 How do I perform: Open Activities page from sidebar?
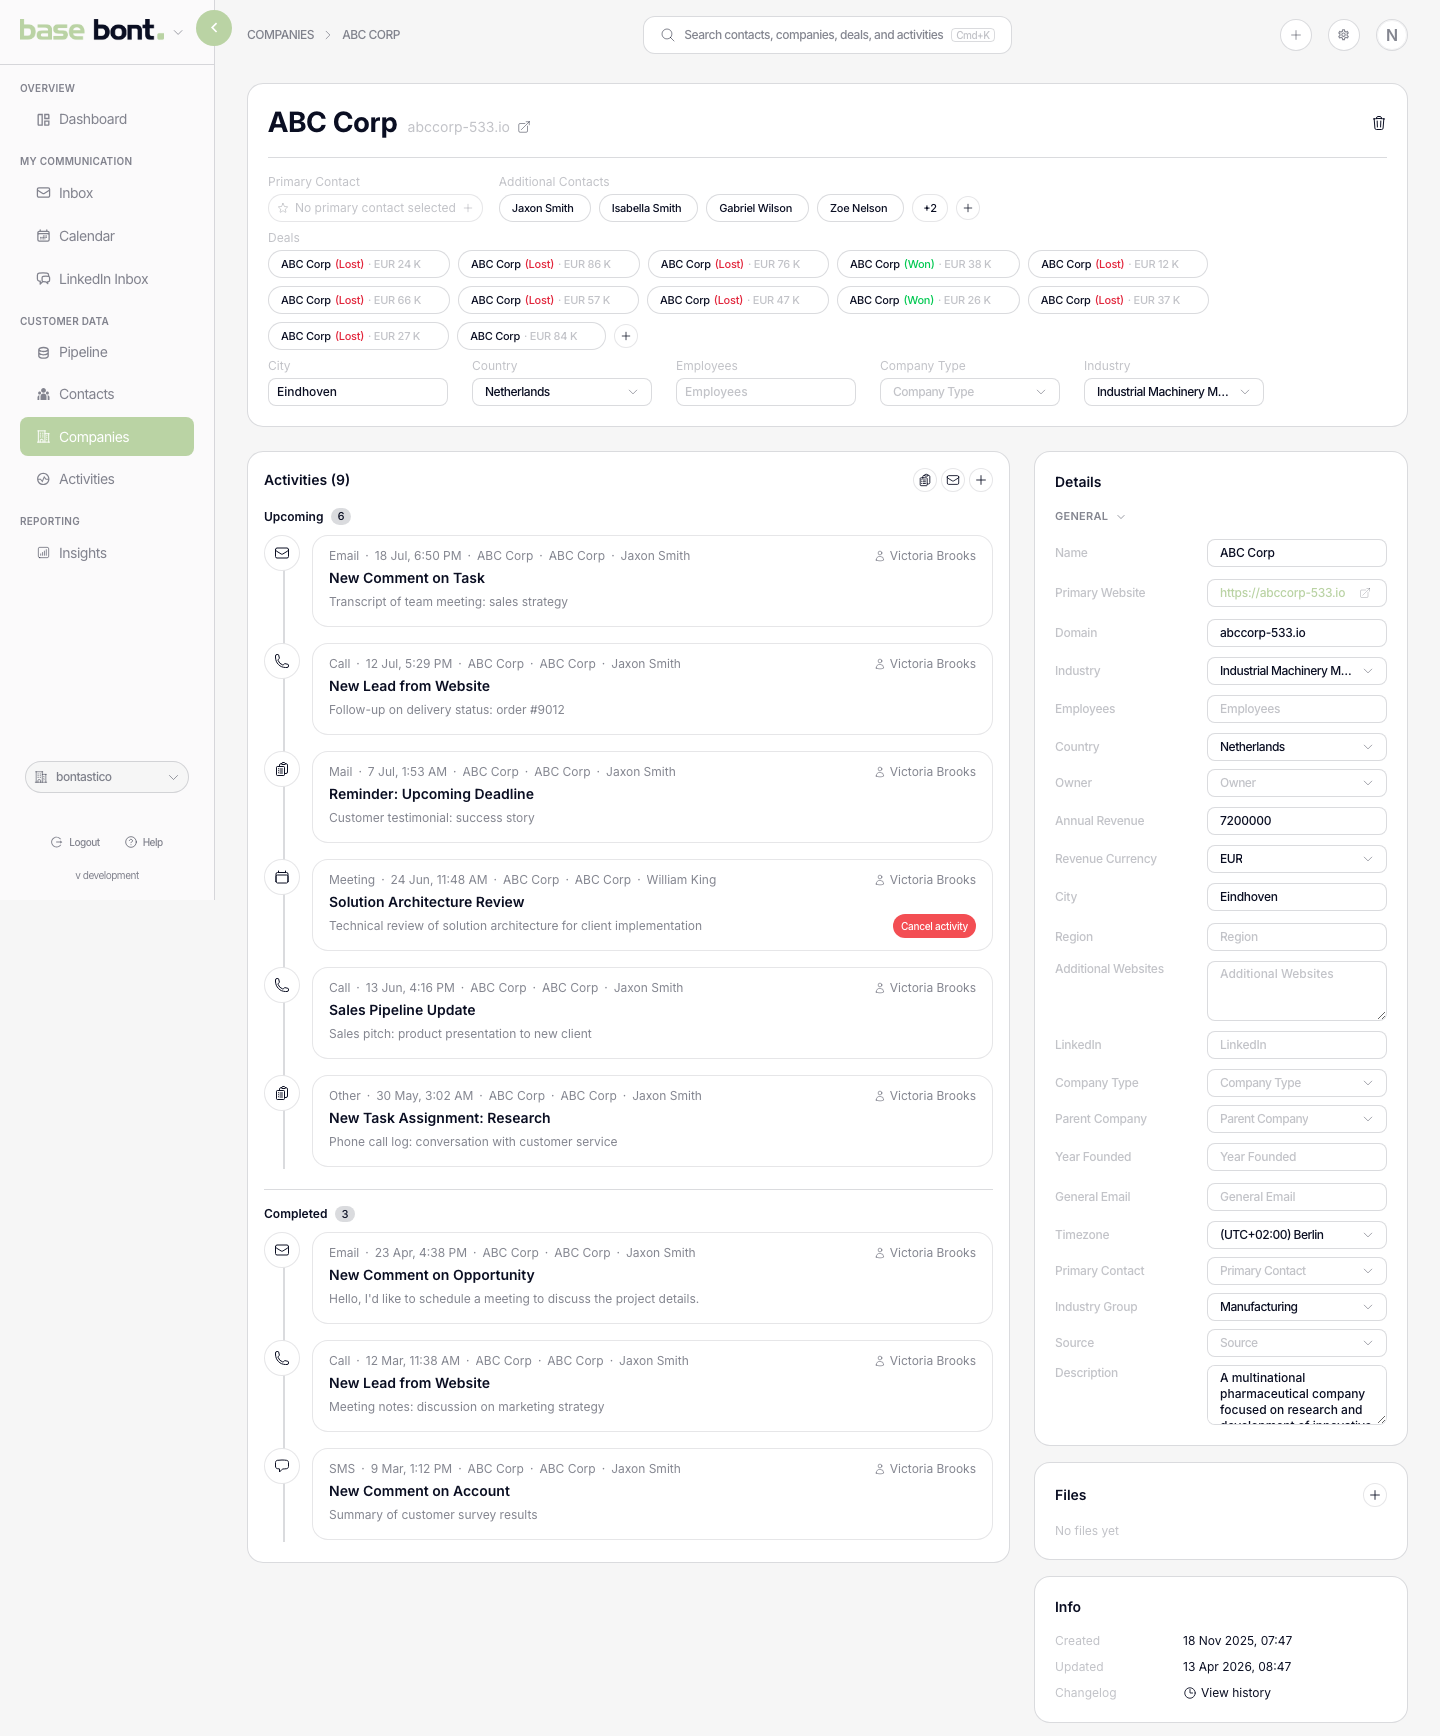(x=107, y=479)
